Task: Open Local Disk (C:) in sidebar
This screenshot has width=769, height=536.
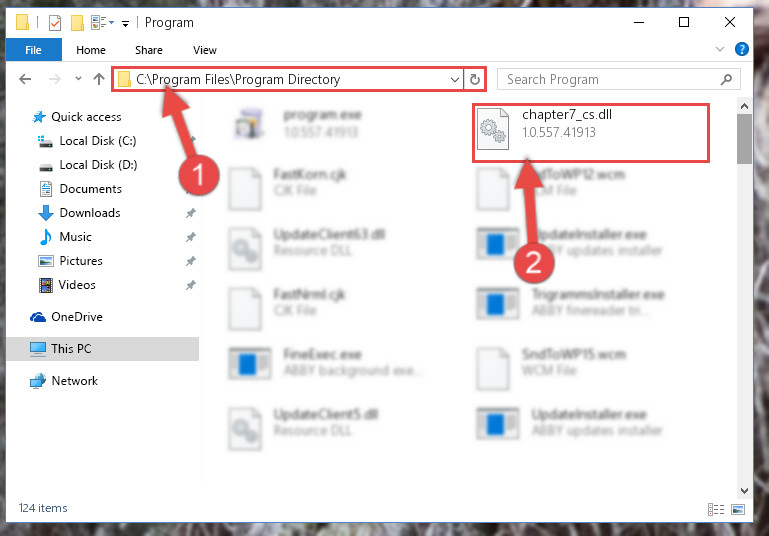Action: (98, 141)
